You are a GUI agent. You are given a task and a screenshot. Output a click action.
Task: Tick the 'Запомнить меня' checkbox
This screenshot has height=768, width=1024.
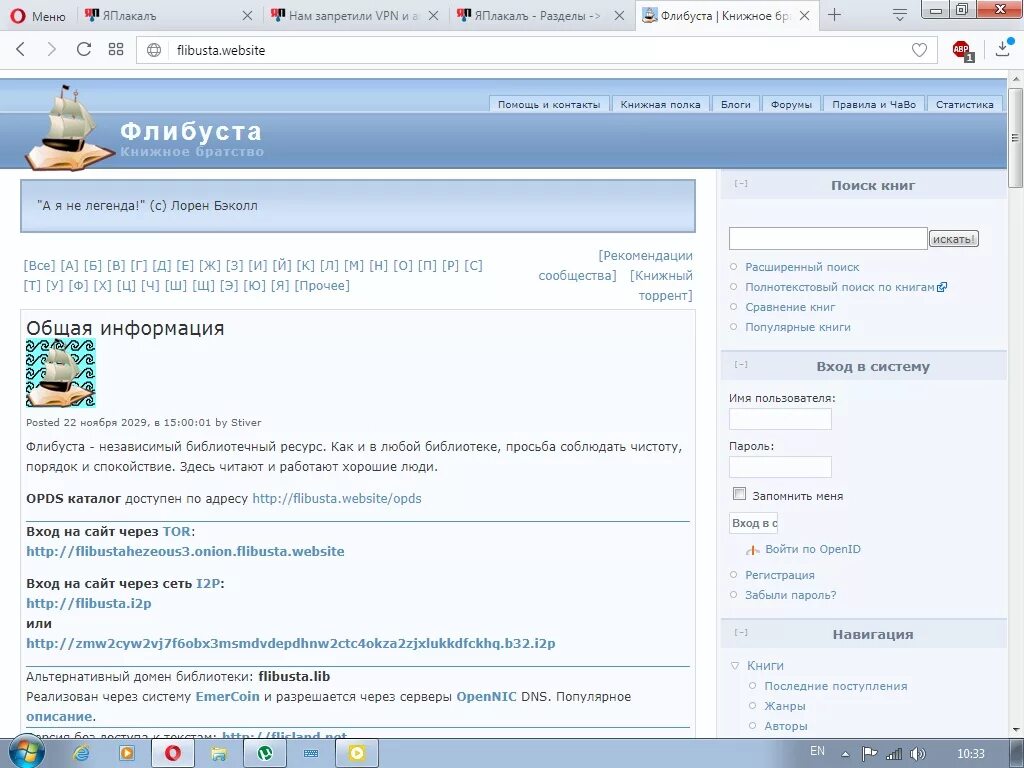coord(739,494)
